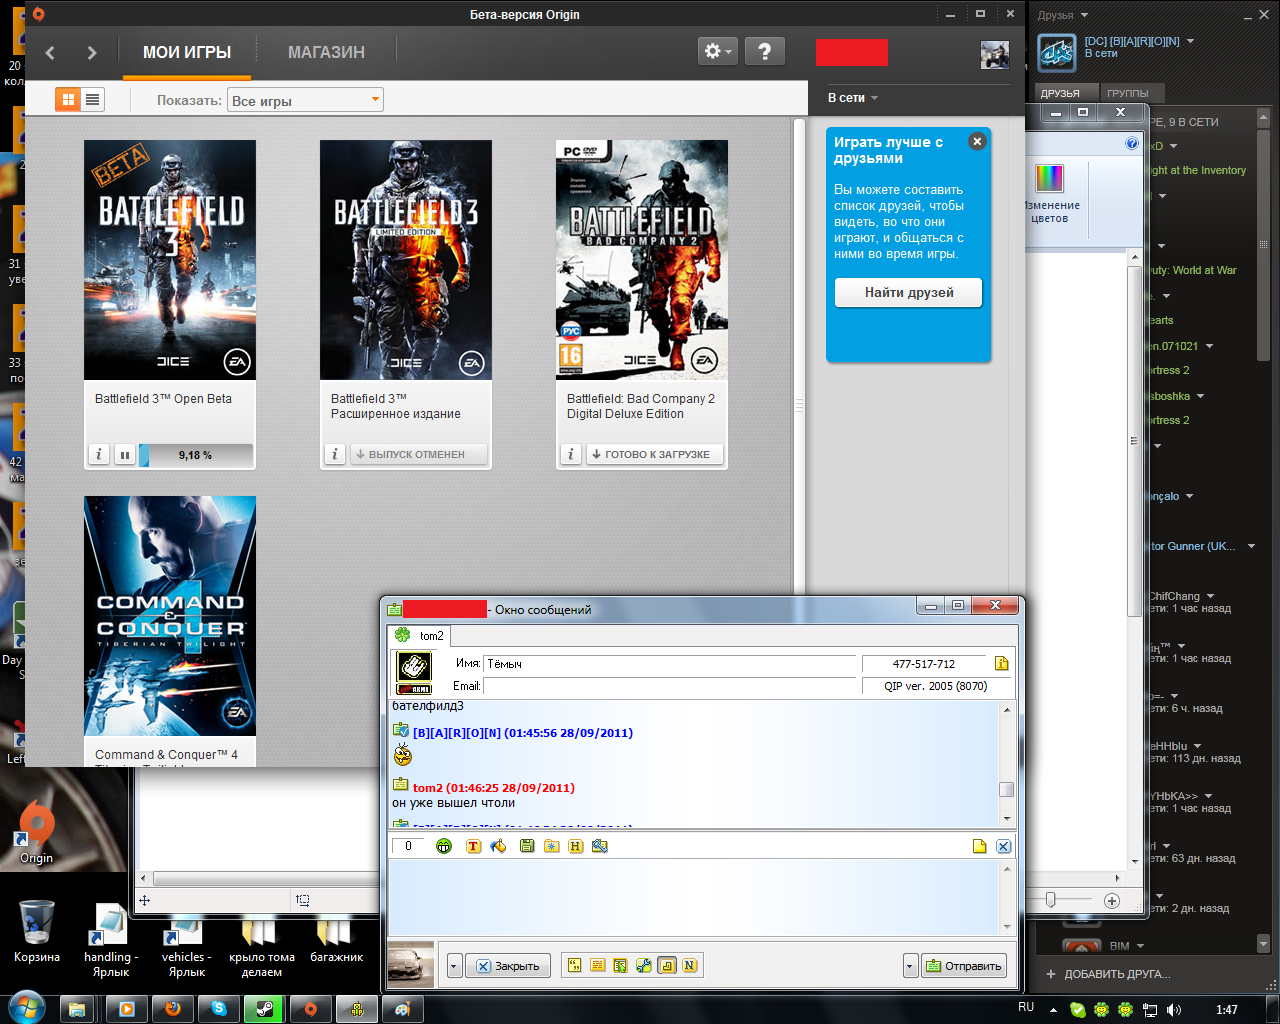Click the ВЫПУСК ОТМЕНЕН button
The width and height of the screenshot is (1280, 1024).
click(419, 454)
